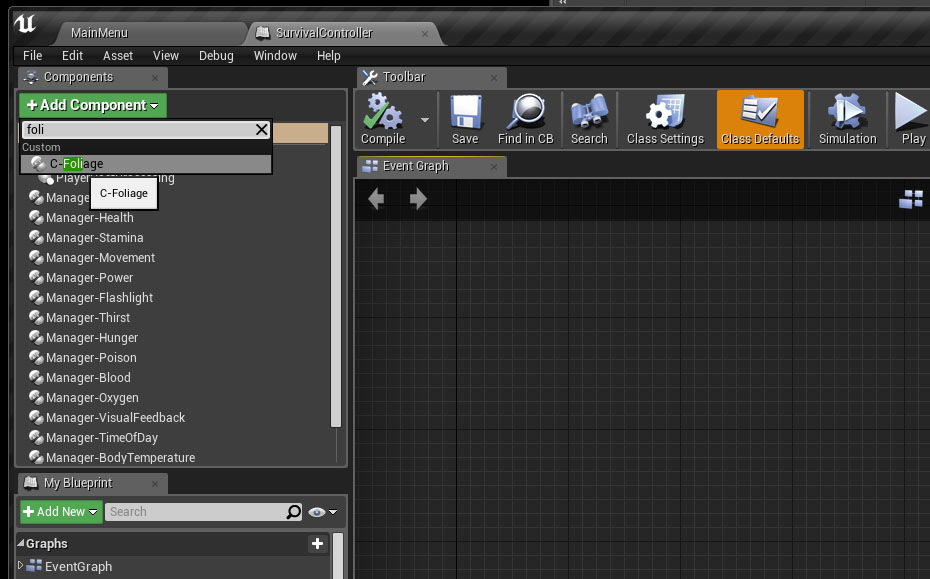Open the eye view options in My Blueprint

coord(322,512)
